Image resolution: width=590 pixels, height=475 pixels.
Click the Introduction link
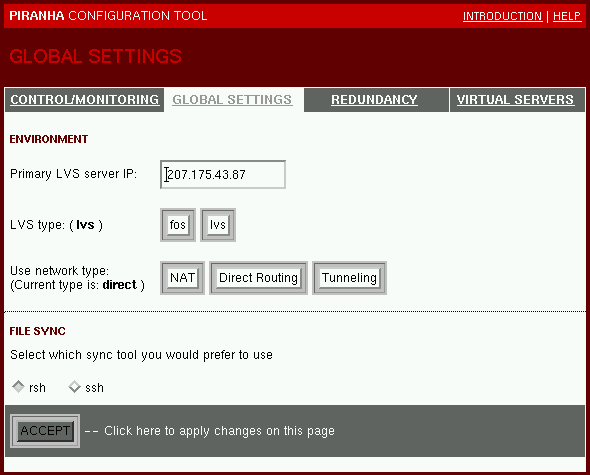point(502,16)
